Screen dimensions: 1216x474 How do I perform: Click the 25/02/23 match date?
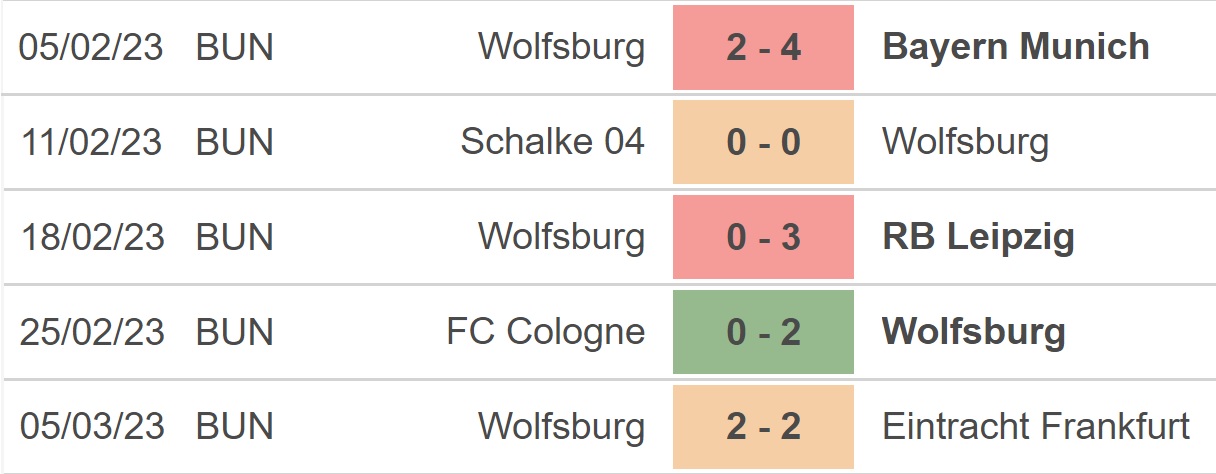(x=91, y=332)
